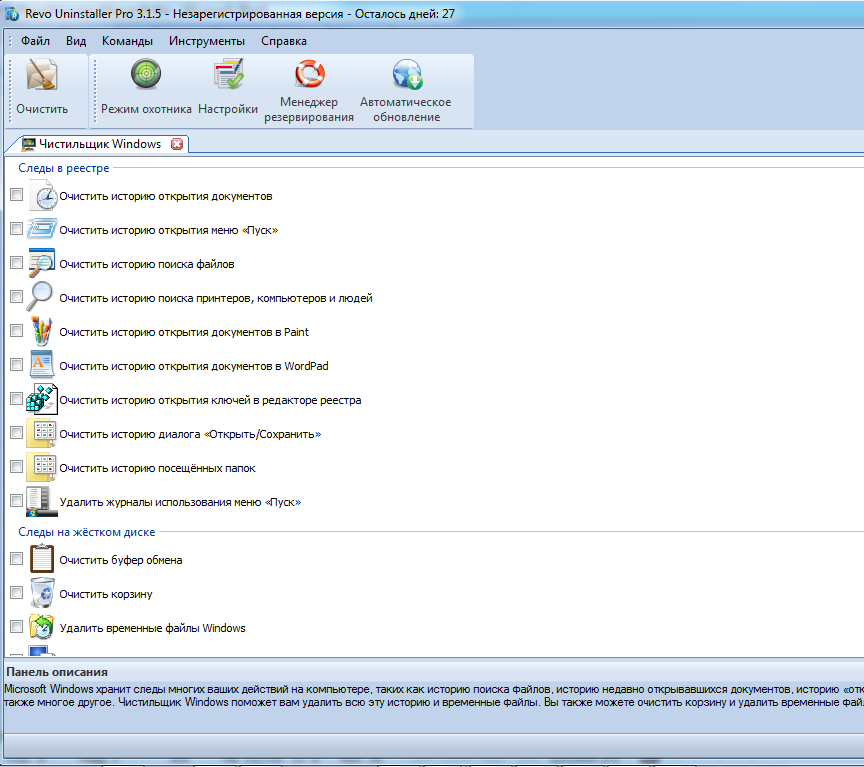Tick Удалить журналы использования меню «Пуск»
The width and height of the screenshot is (864, 767).
pos(17,500)
